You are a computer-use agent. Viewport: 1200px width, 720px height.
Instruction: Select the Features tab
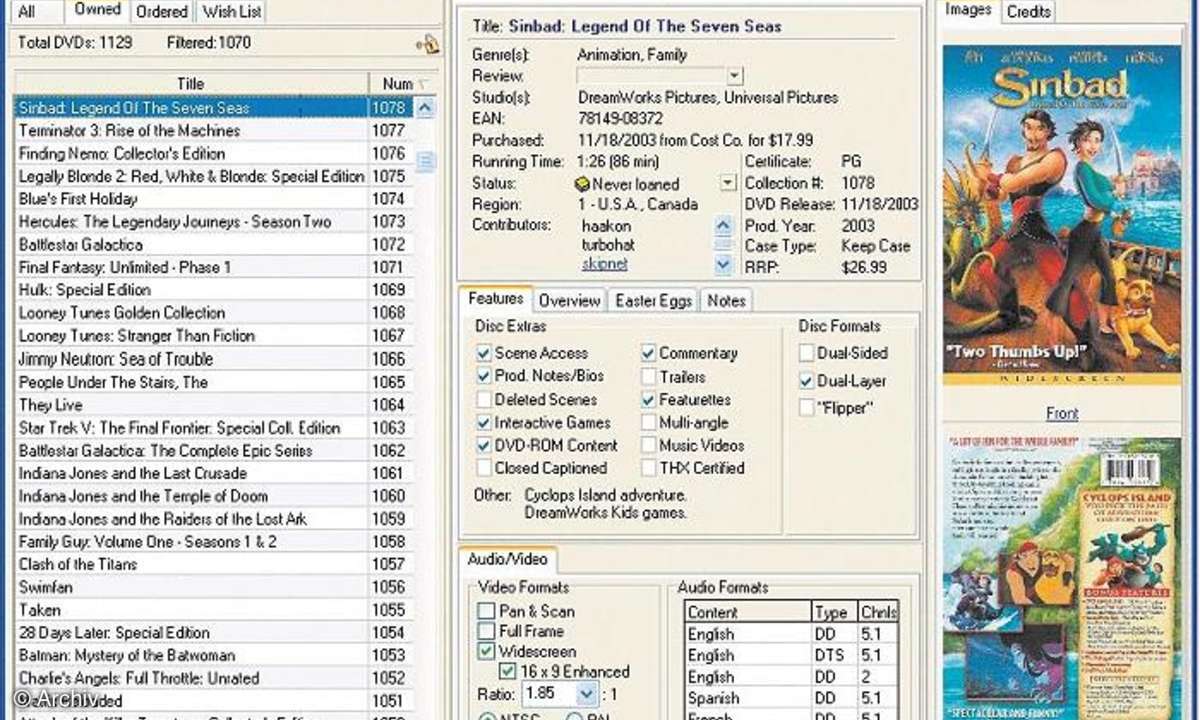tap(496, 299)
